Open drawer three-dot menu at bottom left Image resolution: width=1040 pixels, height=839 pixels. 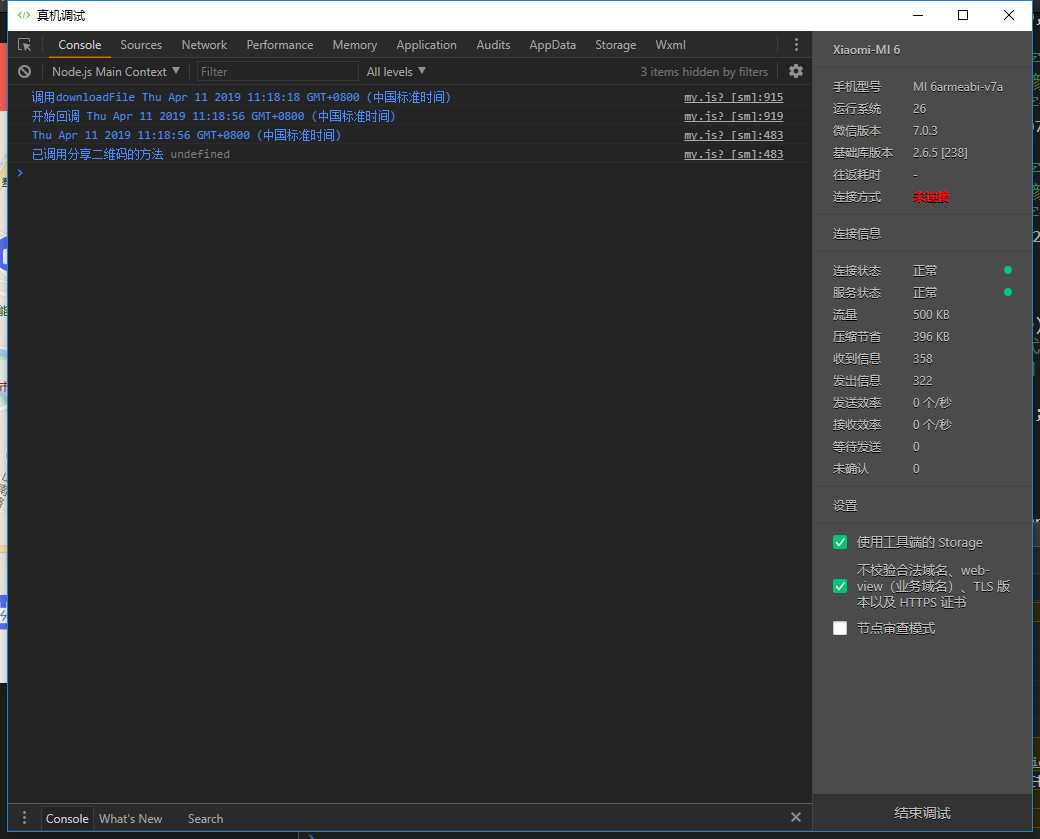click(x=25, y=818)
